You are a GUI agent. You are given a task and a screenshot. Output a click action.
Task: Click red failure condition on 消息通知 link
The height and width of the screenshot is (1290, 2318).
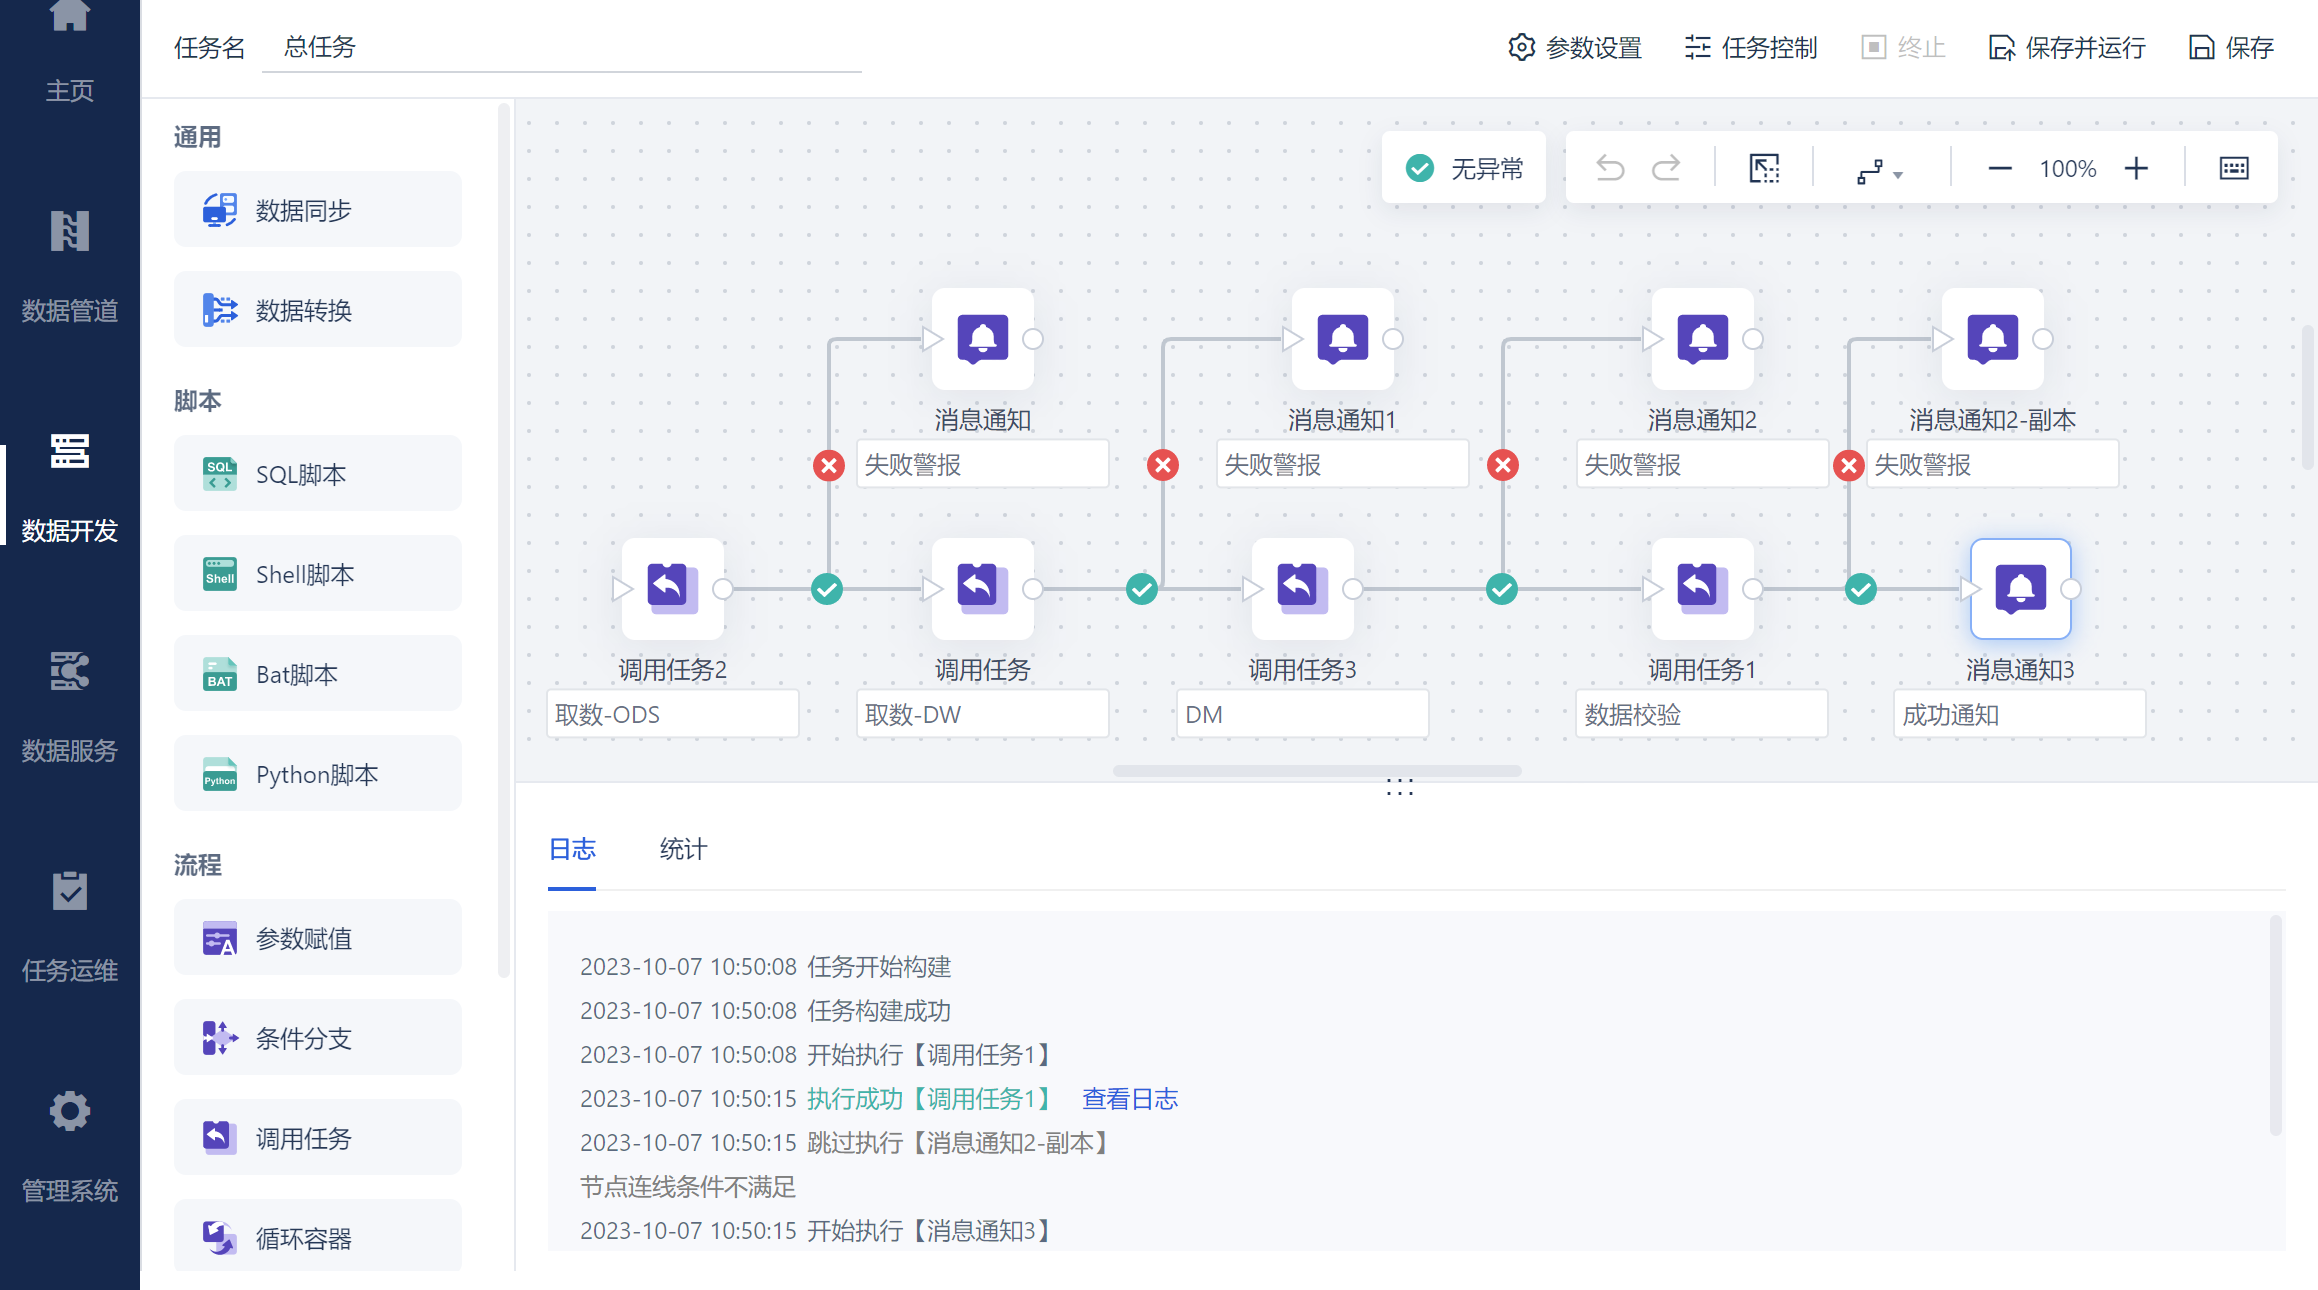click(828, 465)
